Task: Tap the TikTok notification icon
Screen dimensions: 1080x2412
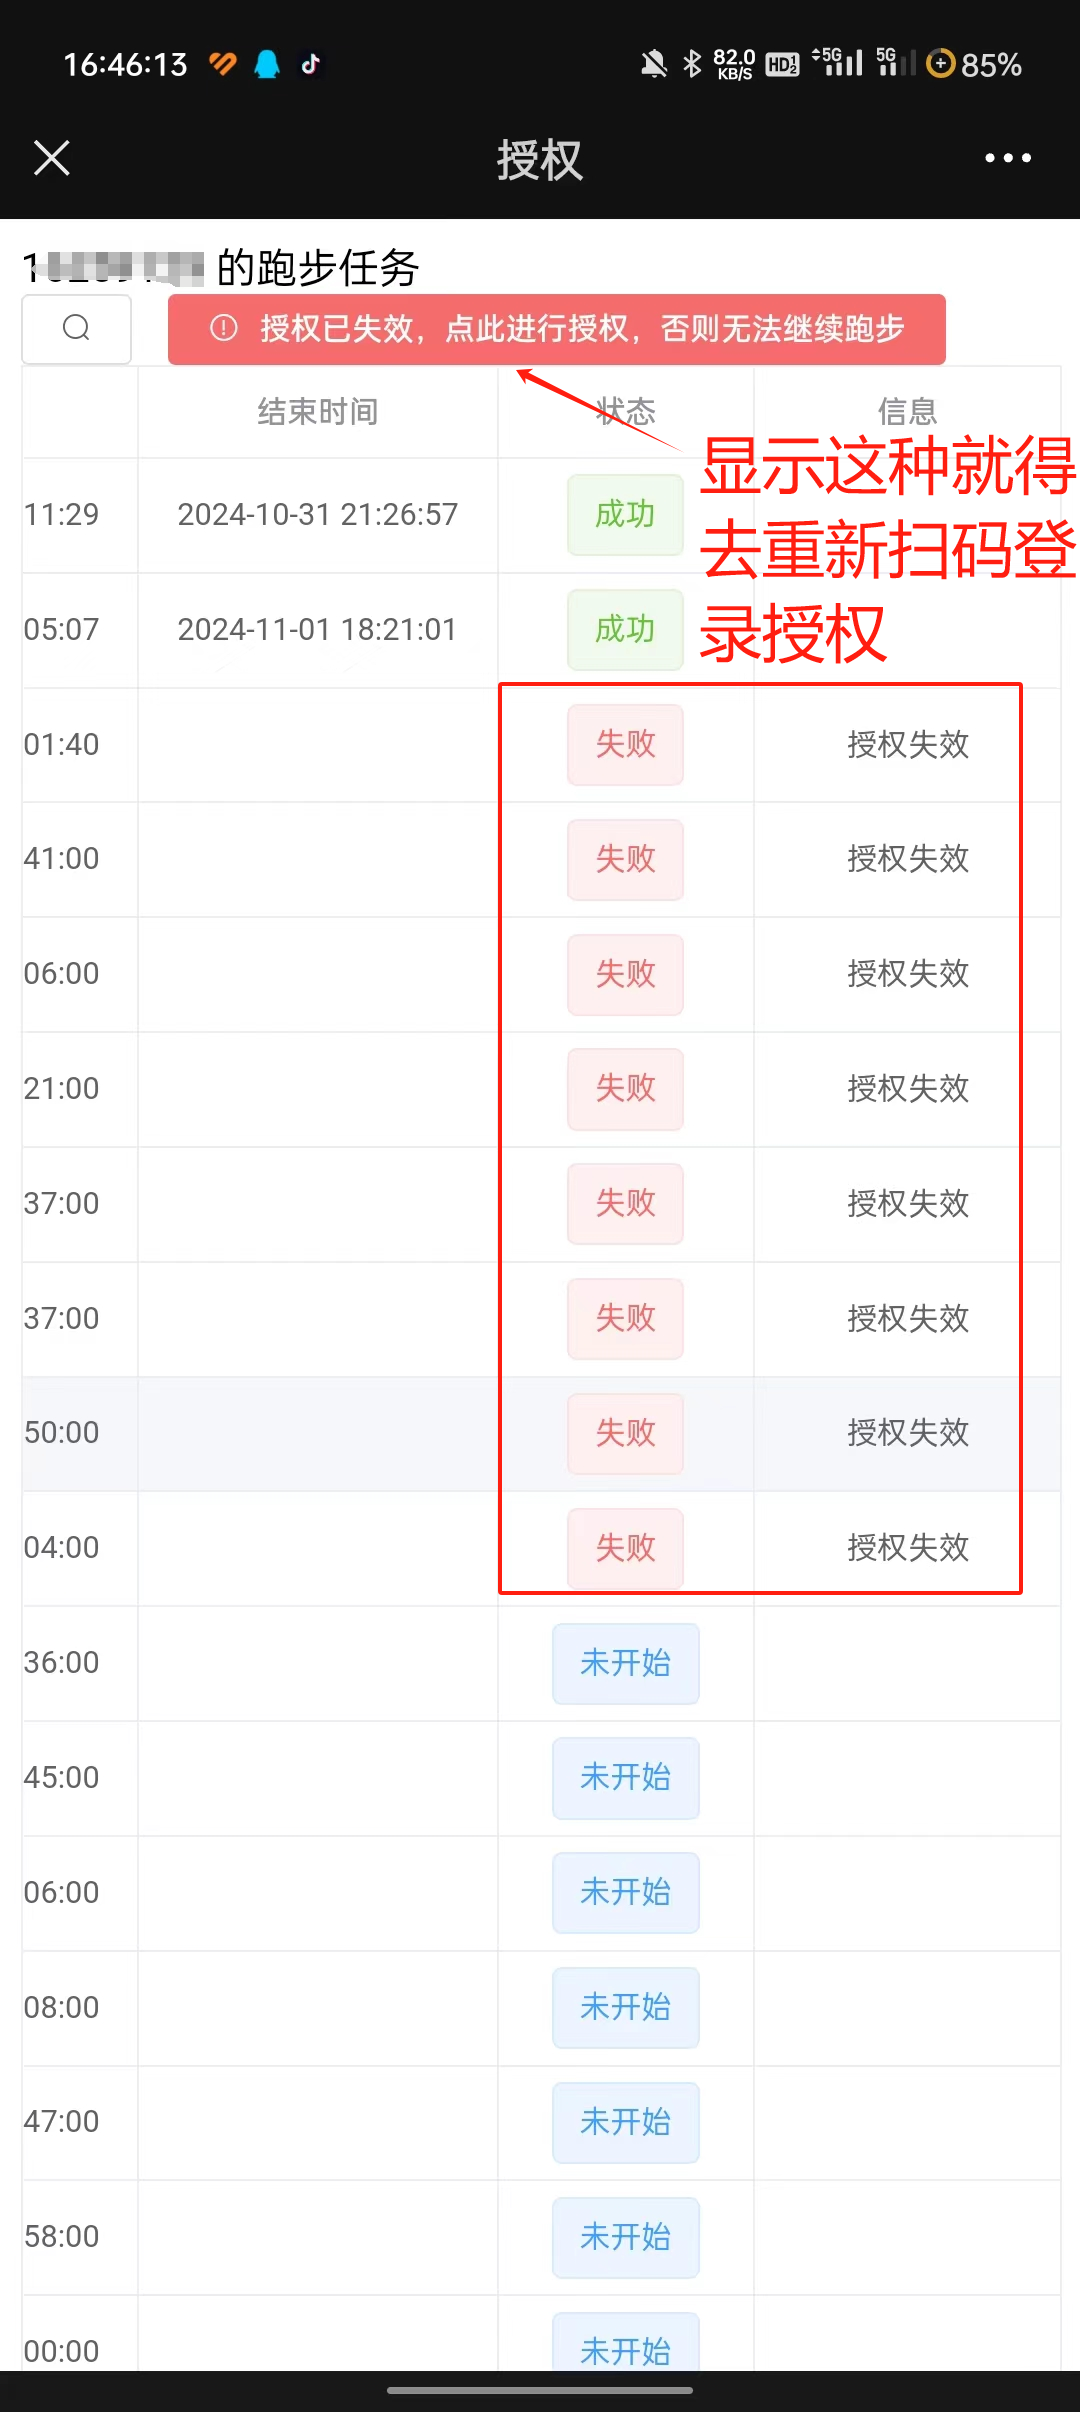Action: point(311,64)
